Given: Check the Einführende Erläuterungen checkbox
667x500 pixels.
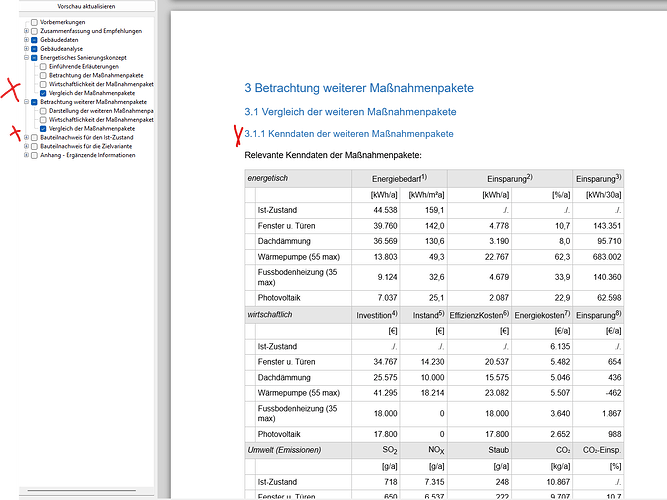Looking at the screenshot, I should [x=43, y=66].
